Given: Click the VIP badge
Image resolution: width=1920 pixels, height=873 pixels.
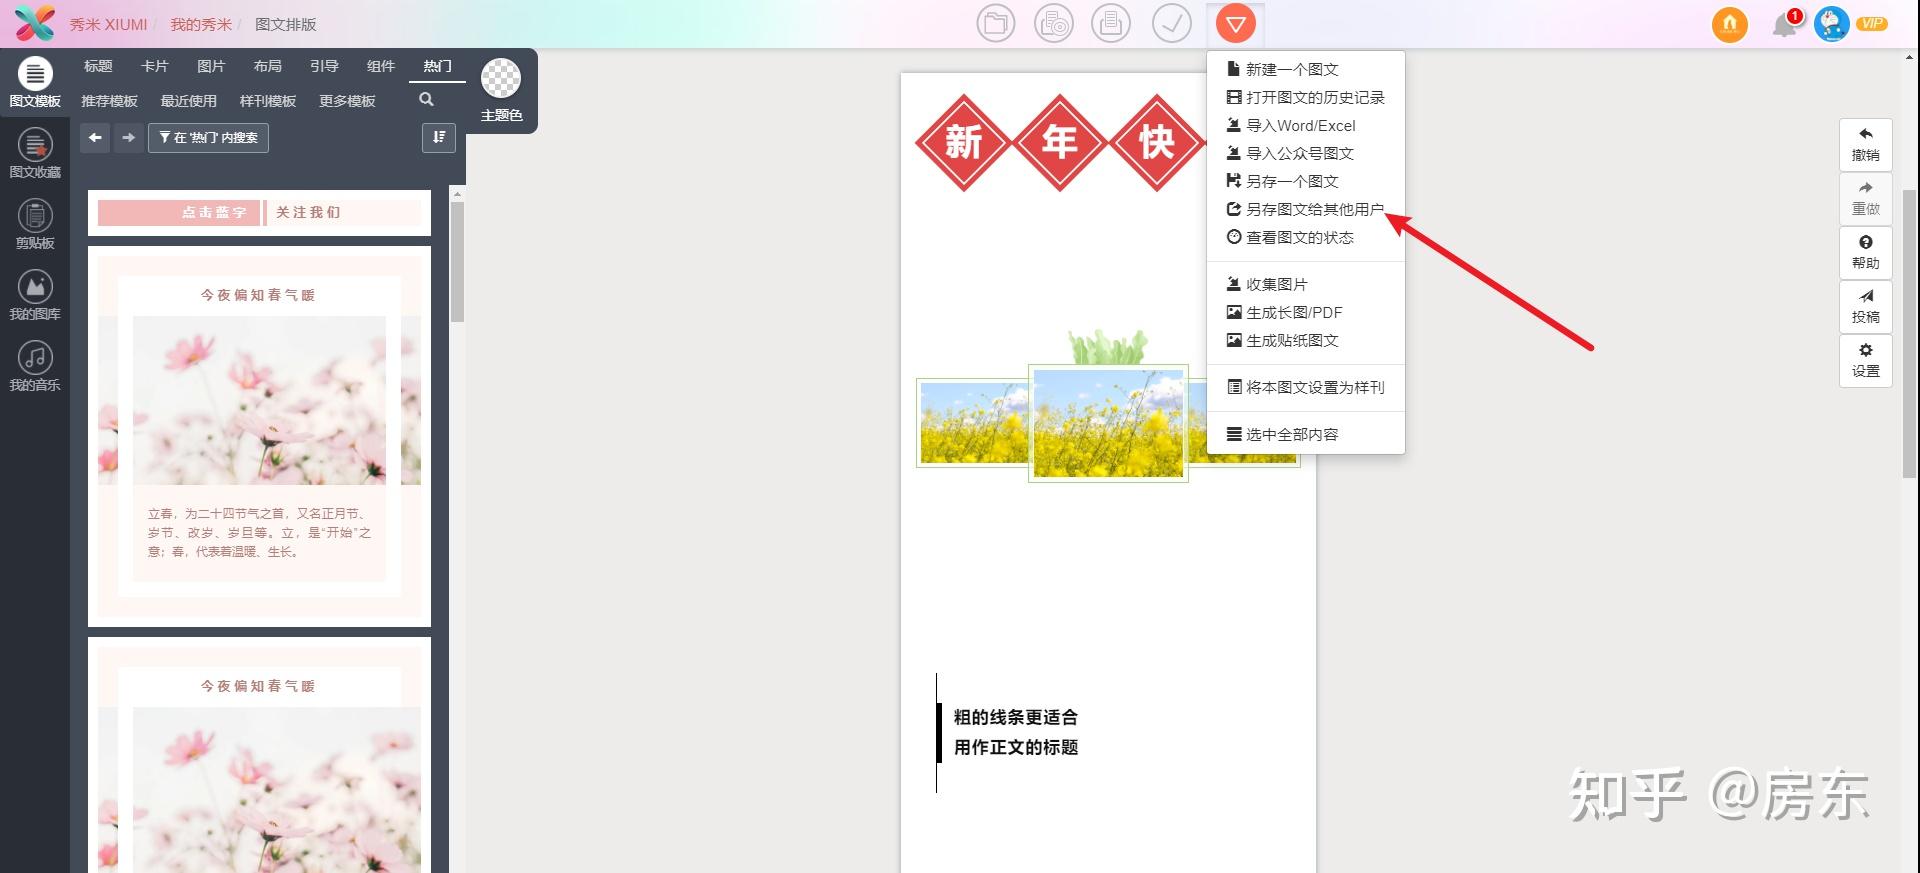Looking at the screenshot, I should [x=1871, y=23].
